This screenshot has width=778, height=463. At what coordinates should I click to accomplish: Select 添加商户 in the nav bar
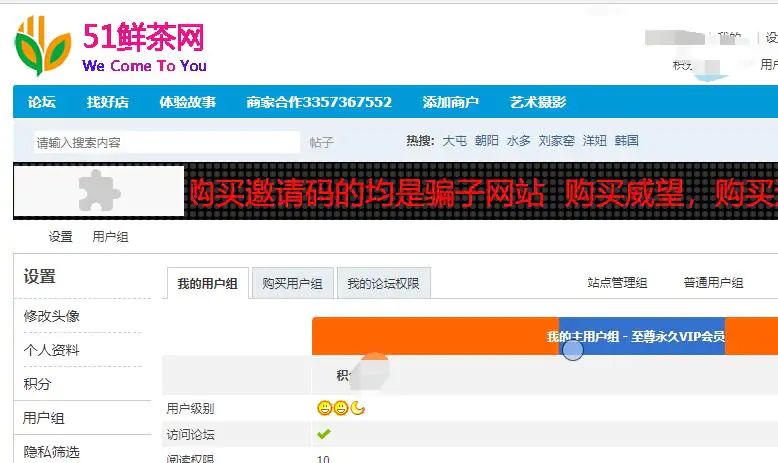451,102
